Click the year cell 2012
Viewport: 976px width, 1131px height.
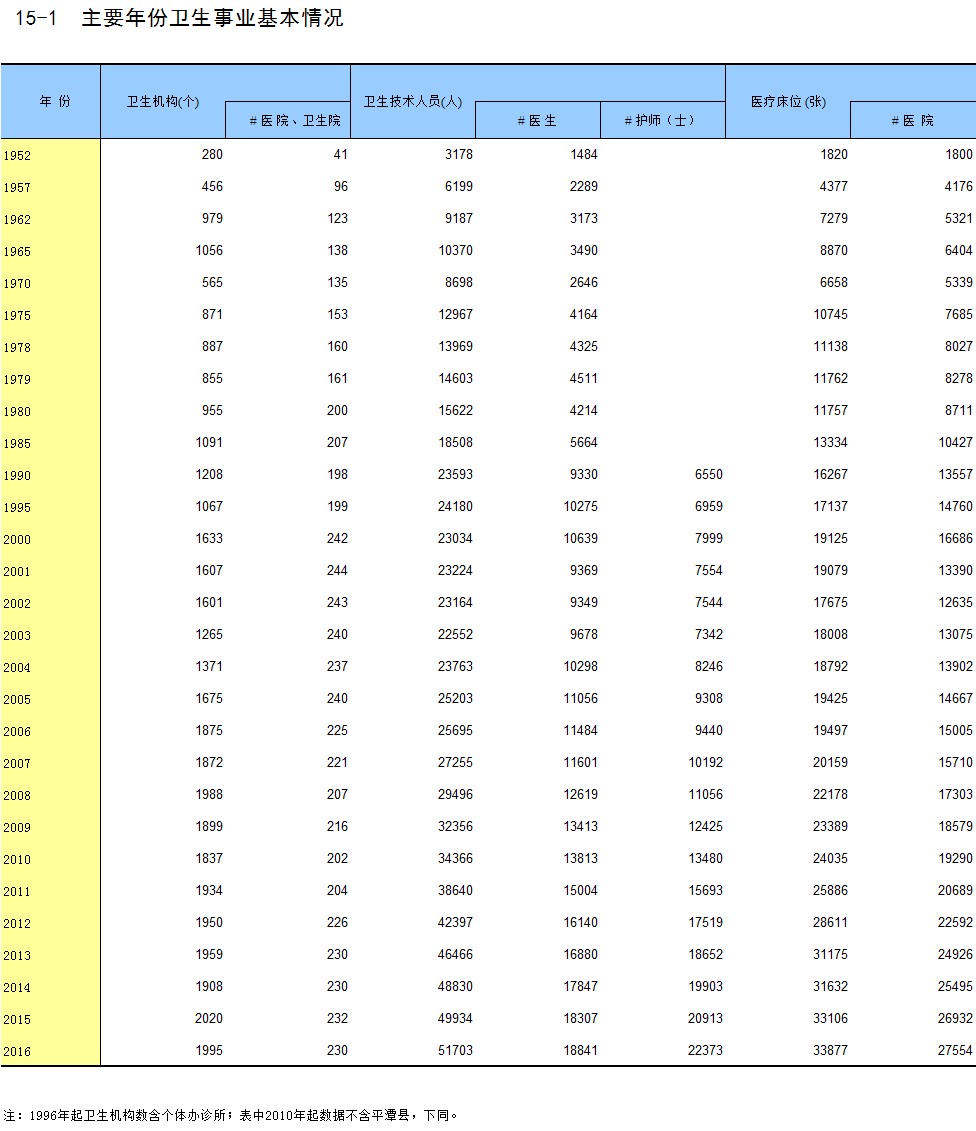[x=17, y=923]
